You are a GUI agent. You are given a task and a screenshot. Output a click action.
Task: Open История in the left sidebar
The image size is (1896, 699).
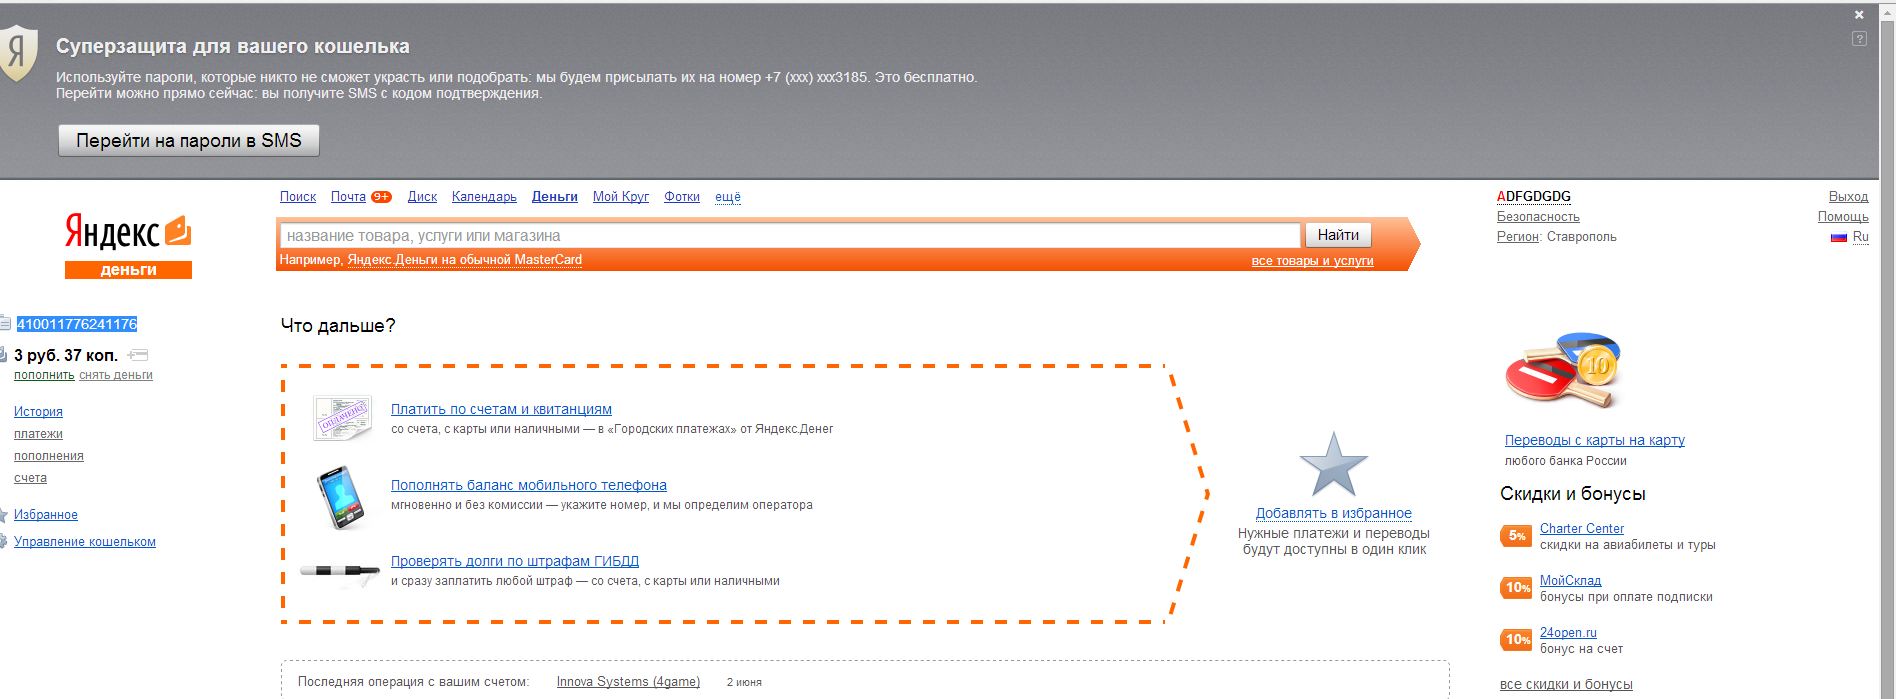[38, 412]
